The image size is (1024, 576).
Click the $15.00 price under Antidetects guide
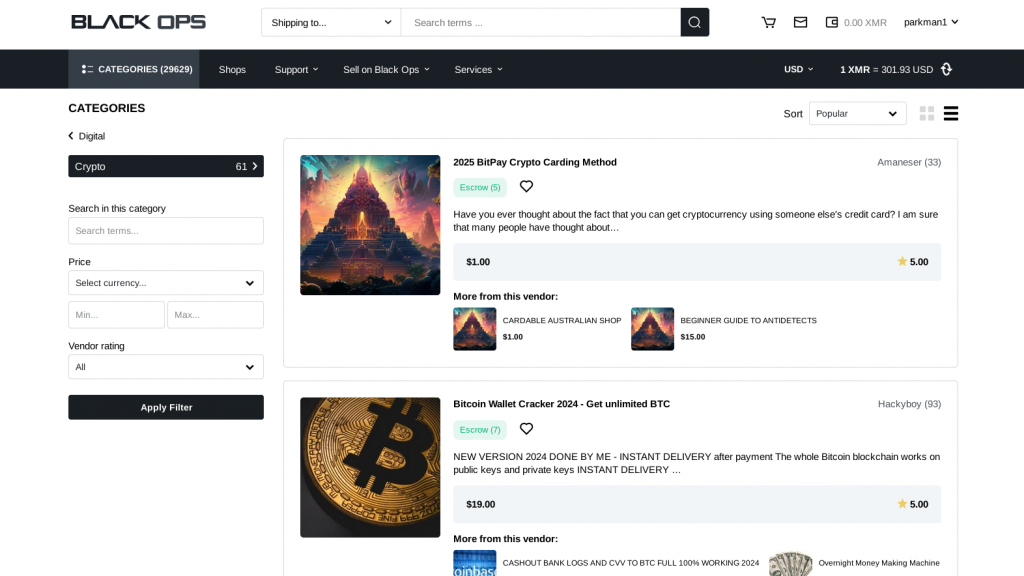[693, 337]
